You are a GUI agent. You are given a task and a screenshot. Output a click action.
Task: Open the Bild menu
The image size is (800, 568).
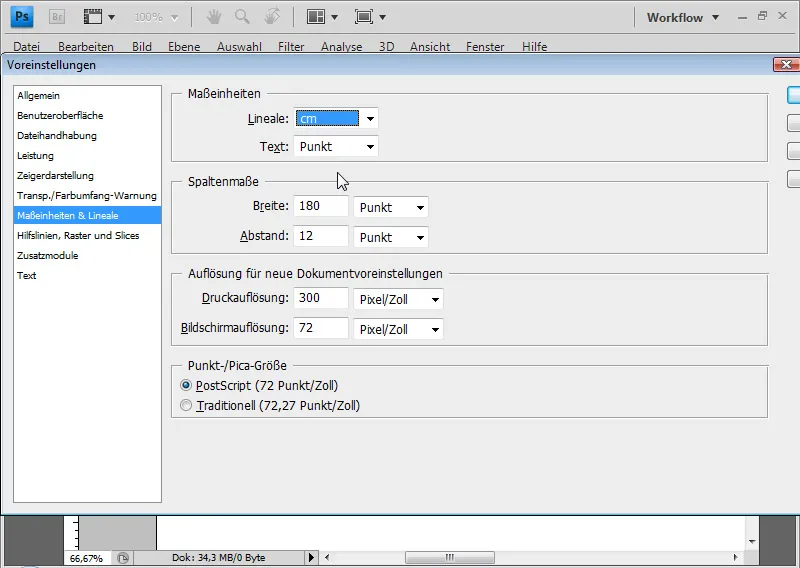[x=142, y=46]
